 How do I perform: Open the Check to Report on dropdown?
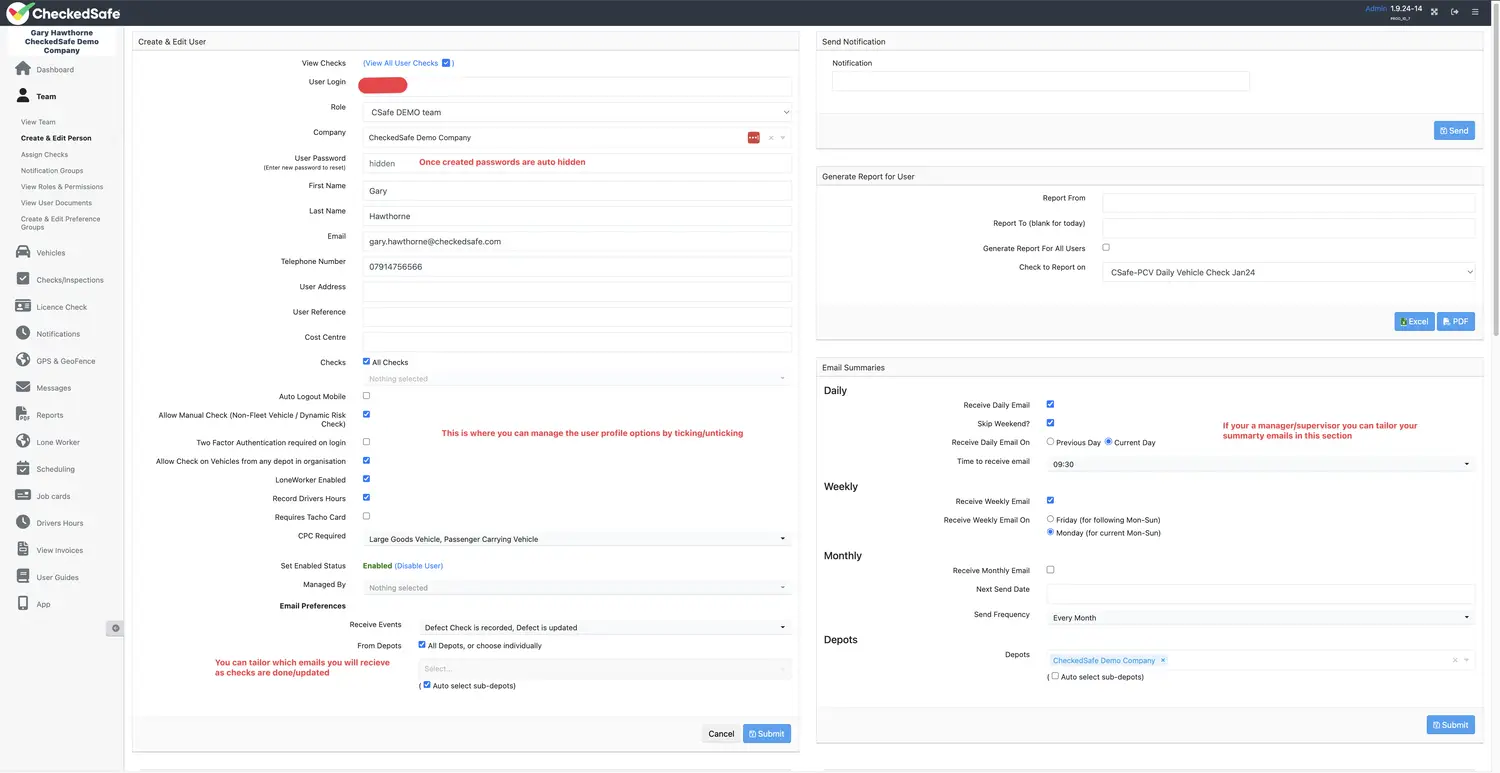pos(1288,271)
